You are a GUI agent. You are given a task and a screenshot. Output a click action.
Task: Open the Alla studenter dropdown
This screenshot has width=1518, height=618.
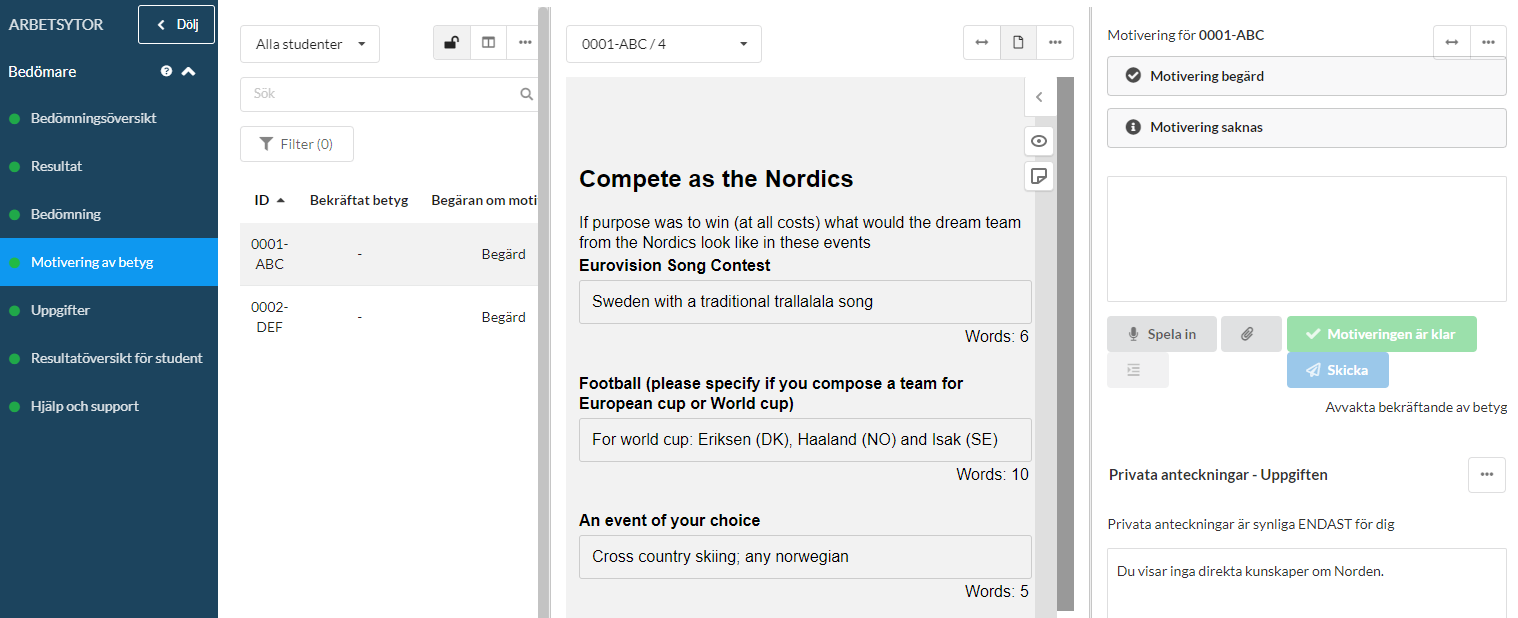[x=310, y=44]
